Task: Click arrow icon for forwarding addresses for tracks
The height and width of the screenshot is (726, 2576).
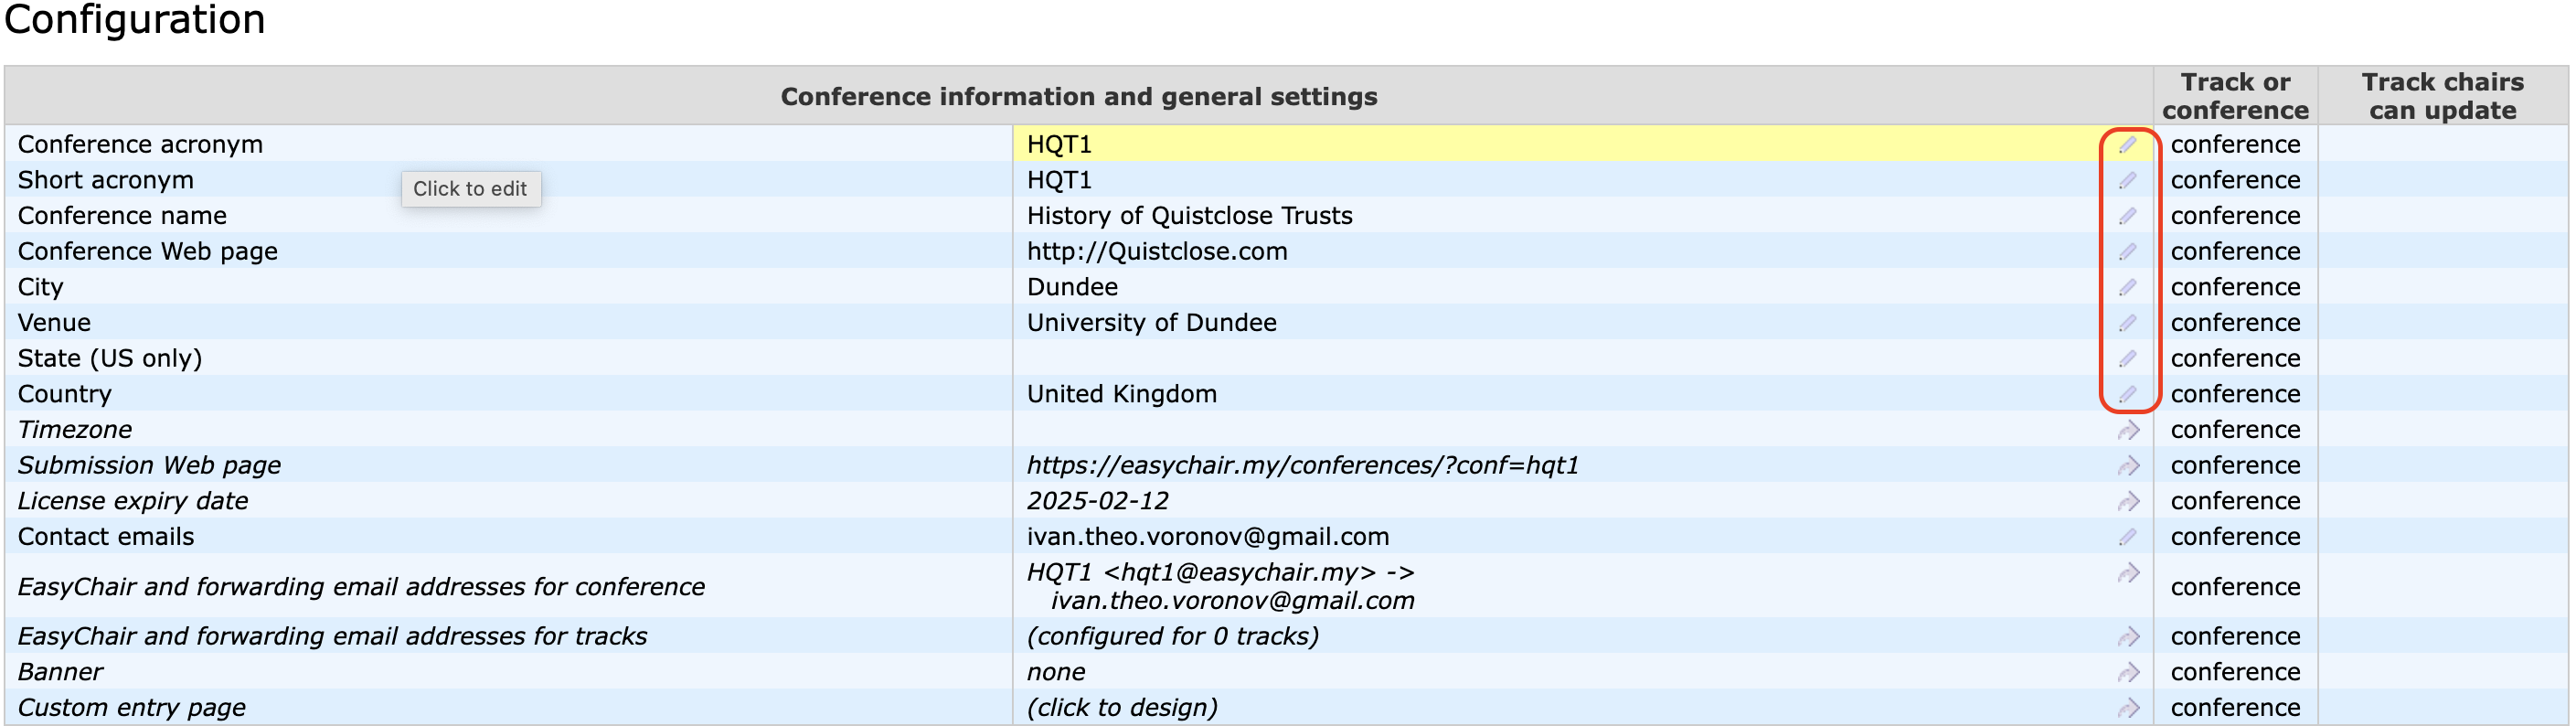Action: pos(2128,637)
